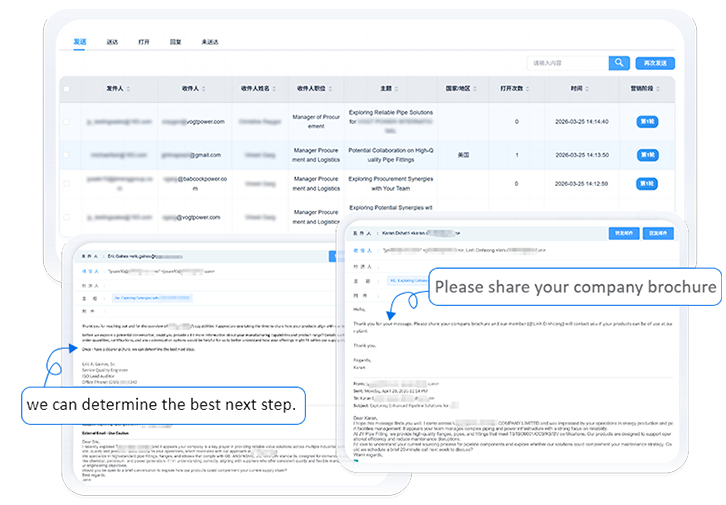
Task: Click the 转发邮件 button in Karan's email
Action: point(624,233)
